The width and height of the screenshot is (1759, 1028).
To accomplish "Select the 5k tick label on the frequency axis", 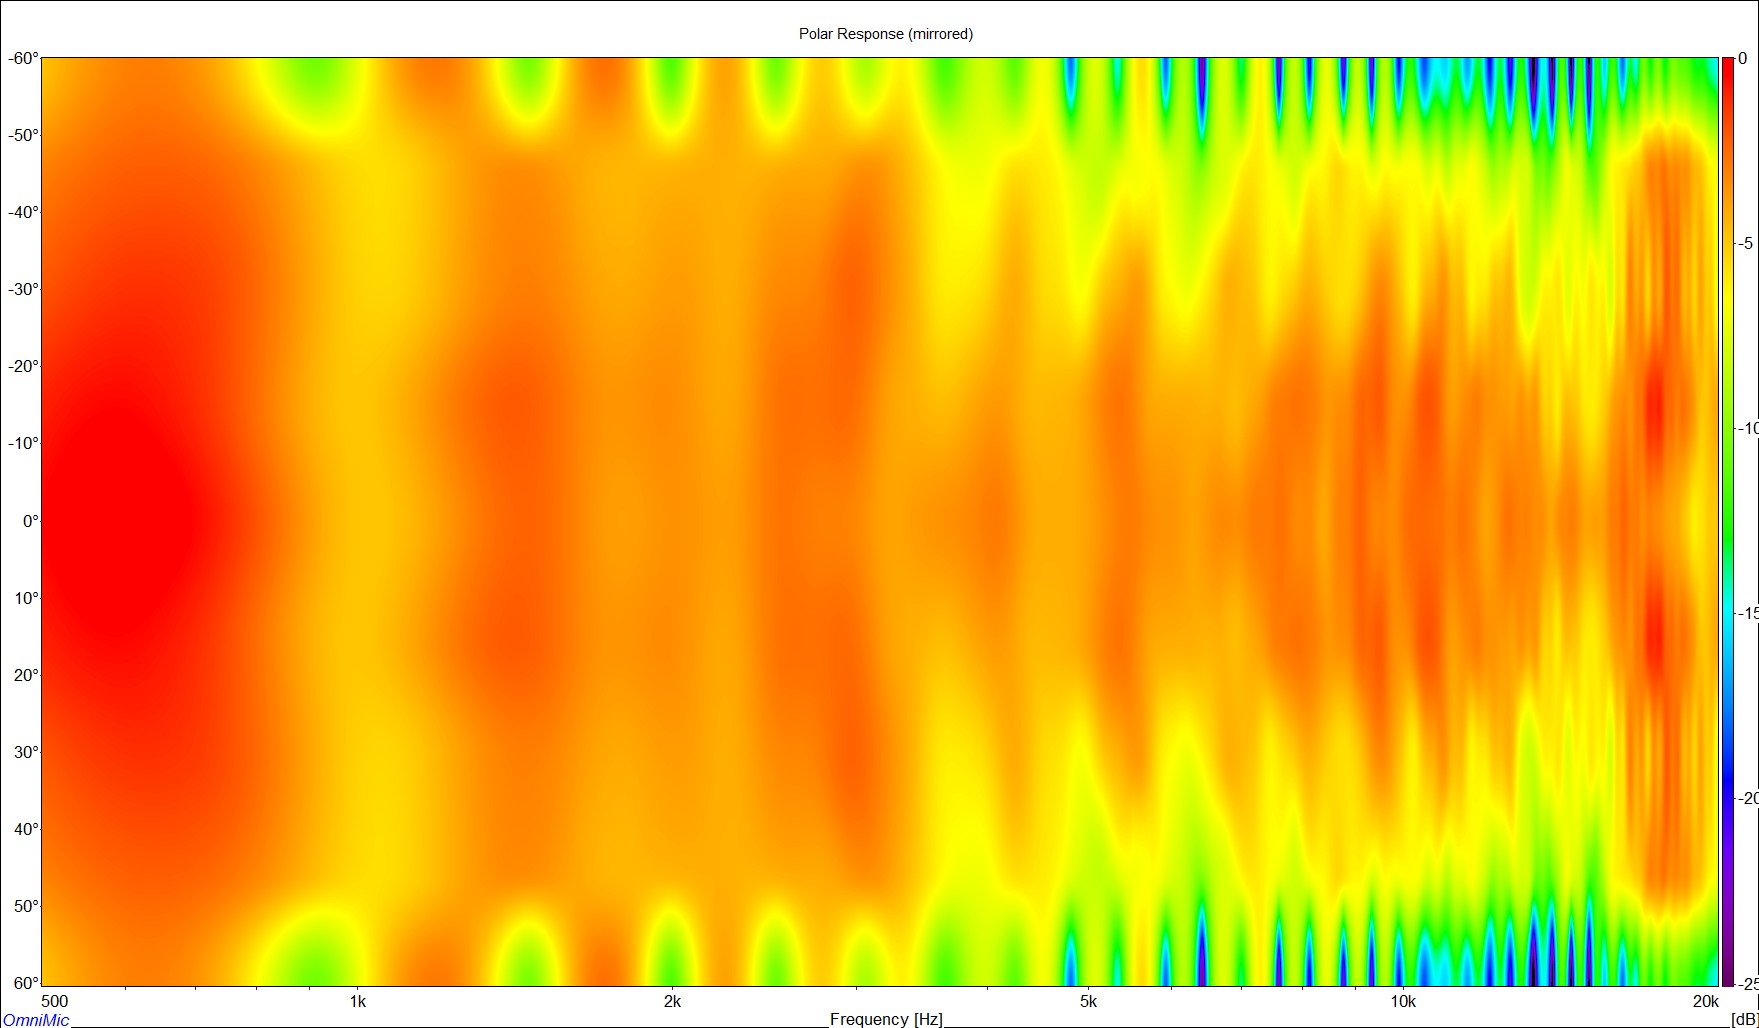I will coord(1088,1001).
